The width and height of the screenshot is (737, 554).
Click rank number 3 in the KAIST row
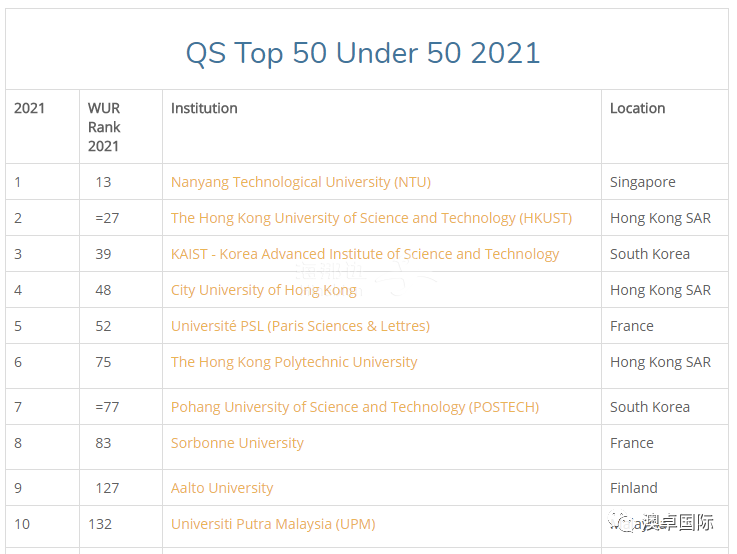tap(18, 254)
